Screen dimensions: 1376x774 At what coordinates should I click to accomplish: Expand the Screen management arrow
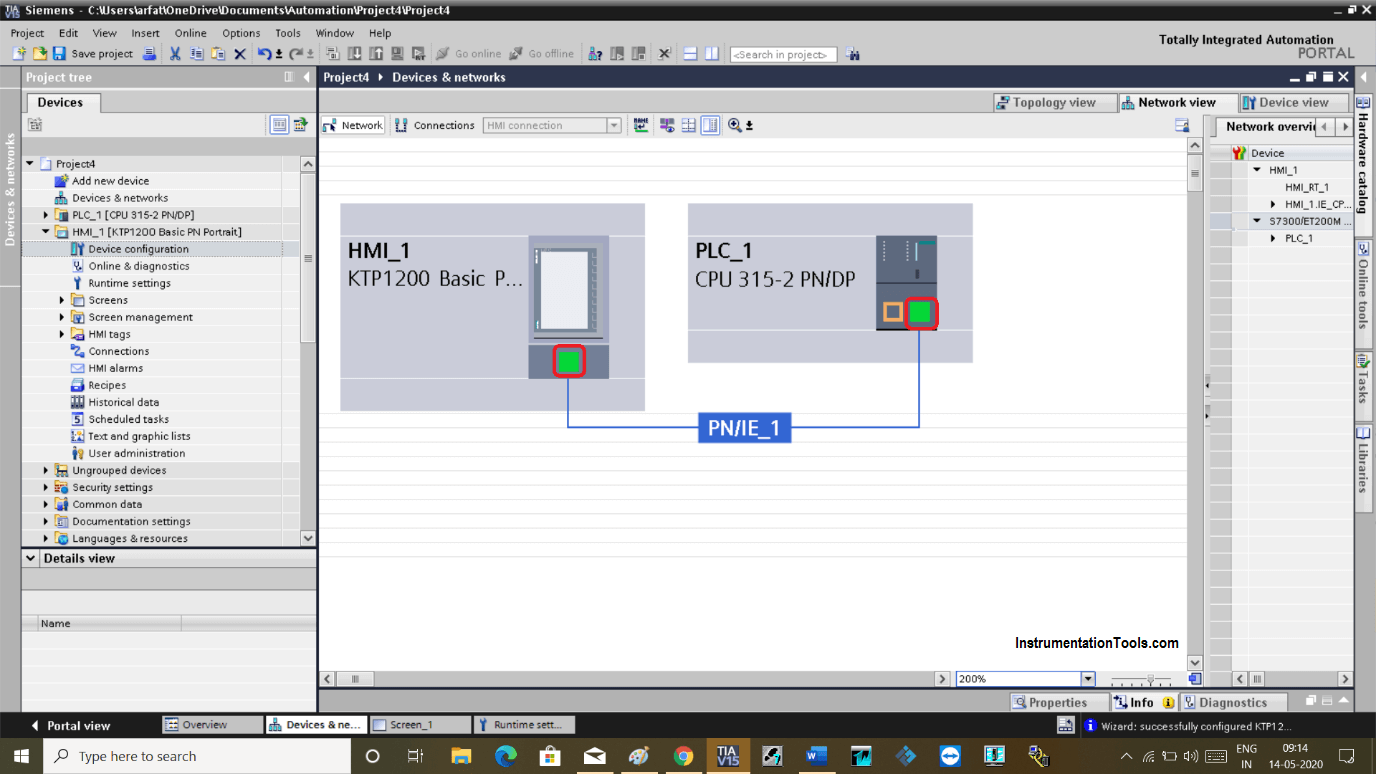point(62,317)
